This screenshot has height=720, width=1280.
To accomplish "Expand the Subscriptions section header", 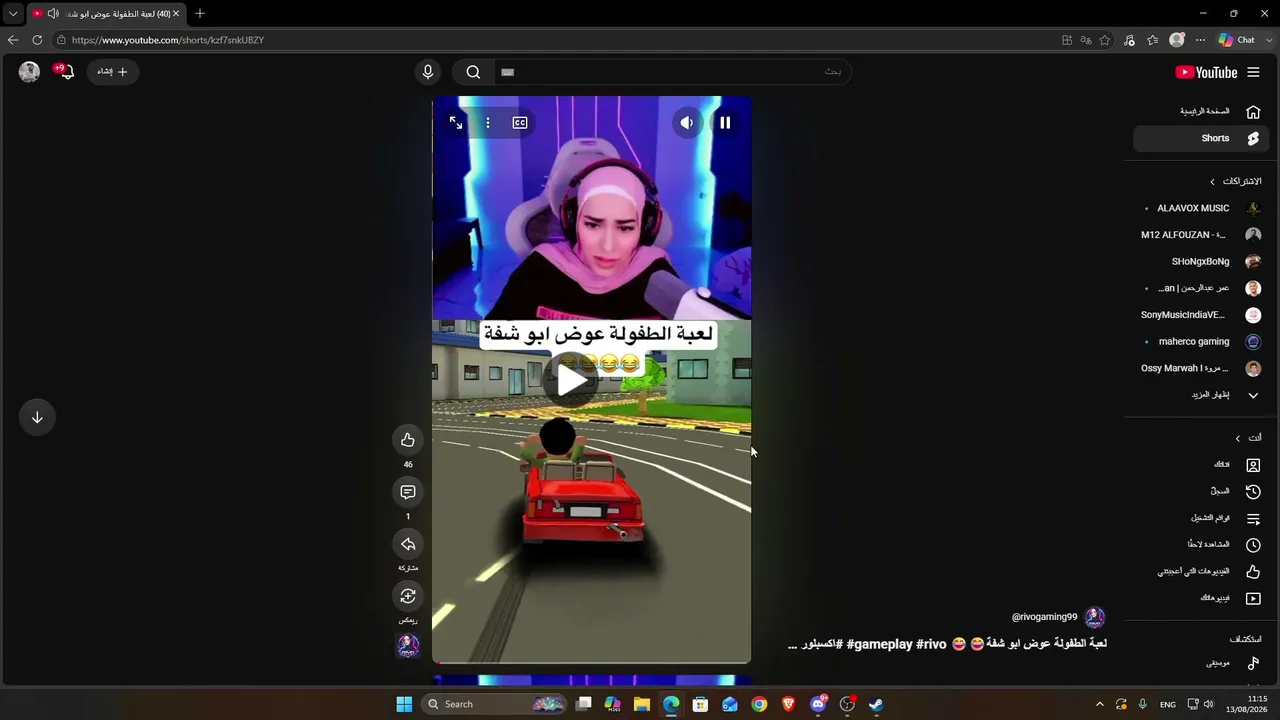I will [x=1236, y=182].
